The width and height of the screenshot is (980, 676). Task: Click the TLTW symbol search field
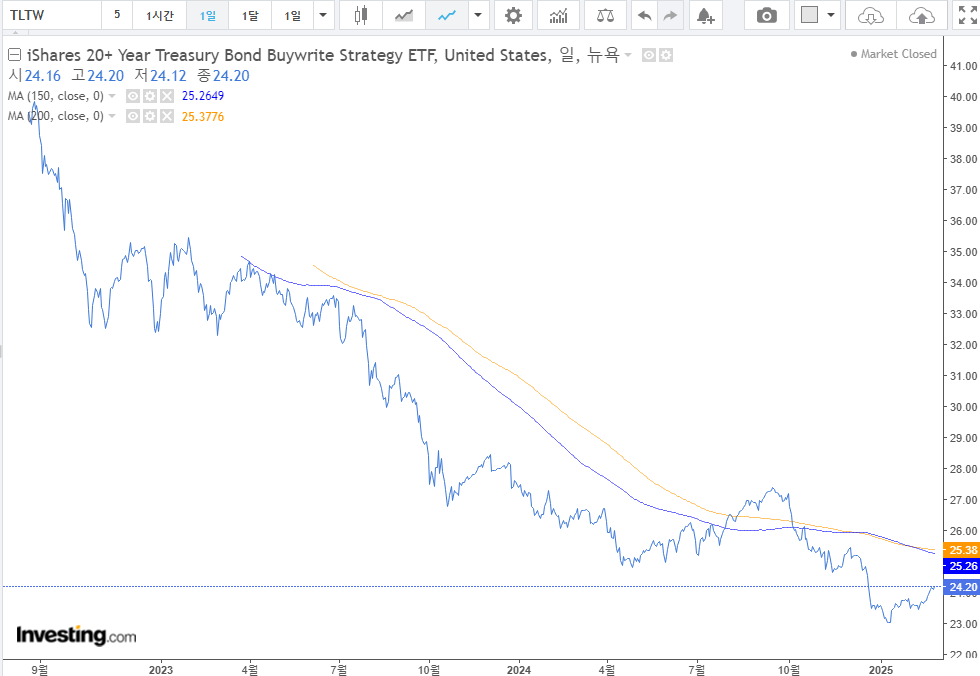tap(51, 15)
